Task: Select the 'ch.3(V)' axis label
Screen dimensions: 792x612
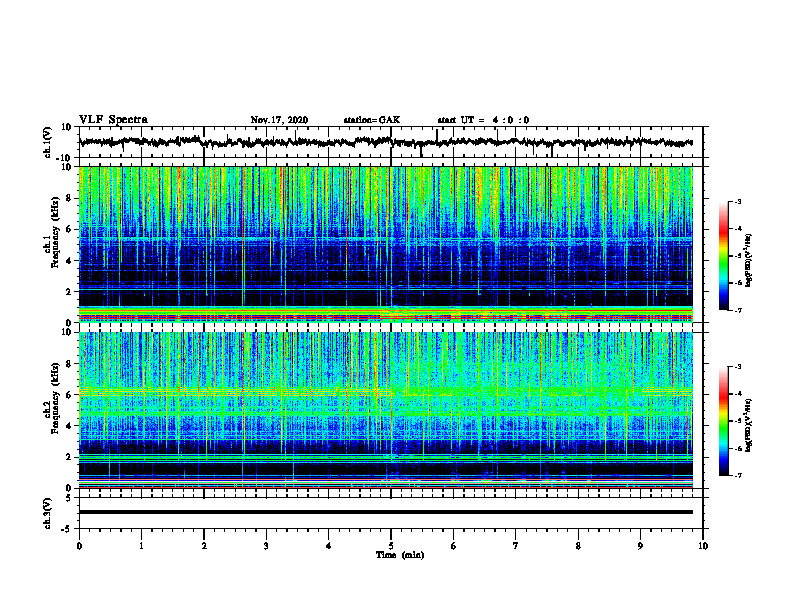Action: [x=48, y=513]
